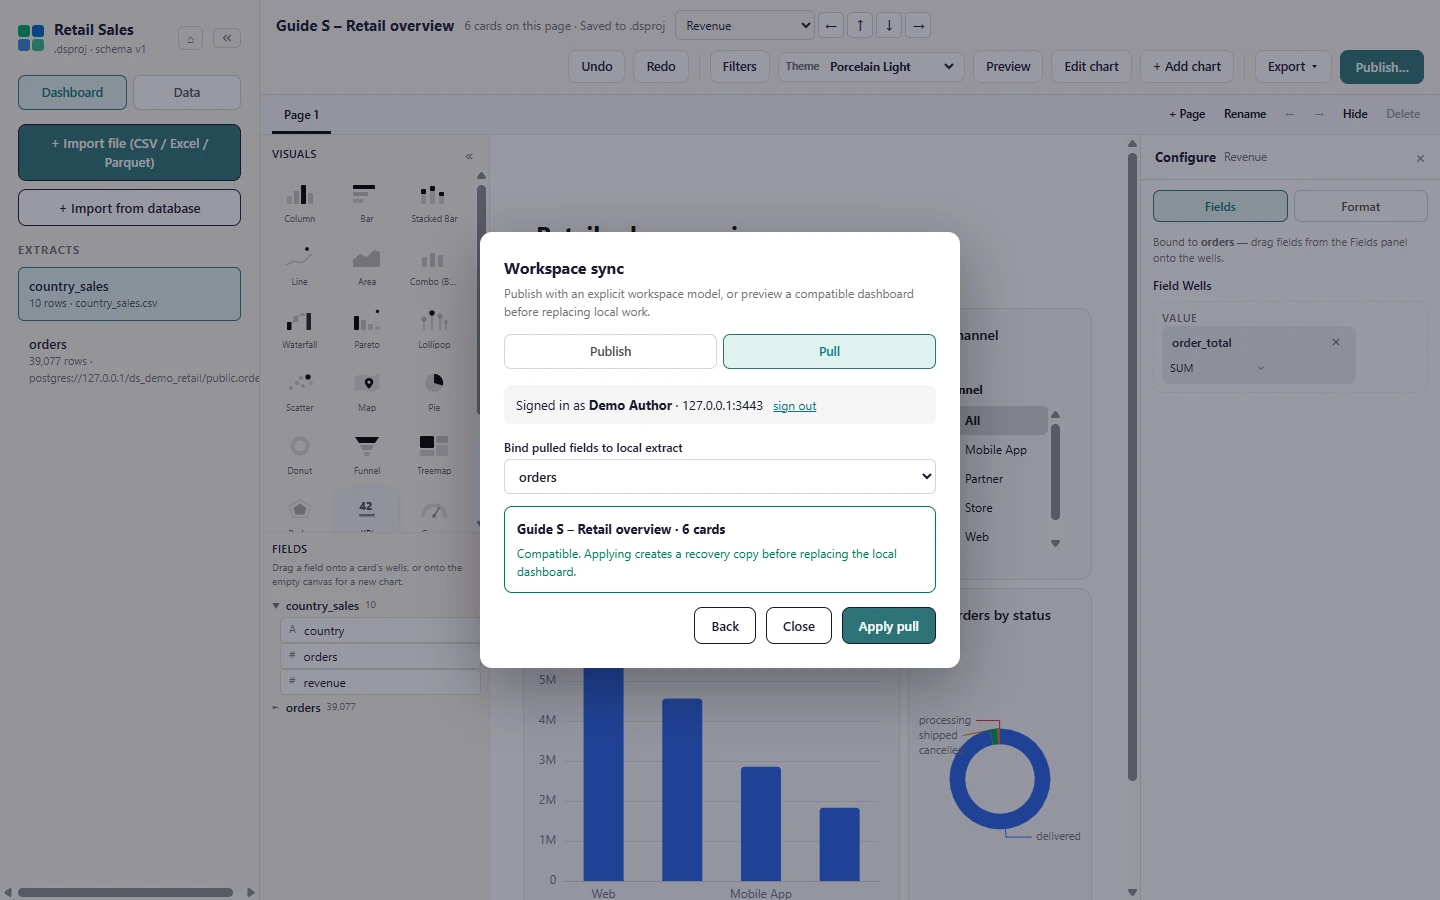The image size is (1440, 900).
Task: Pick the Funnel chart visual
Action: 366,454
